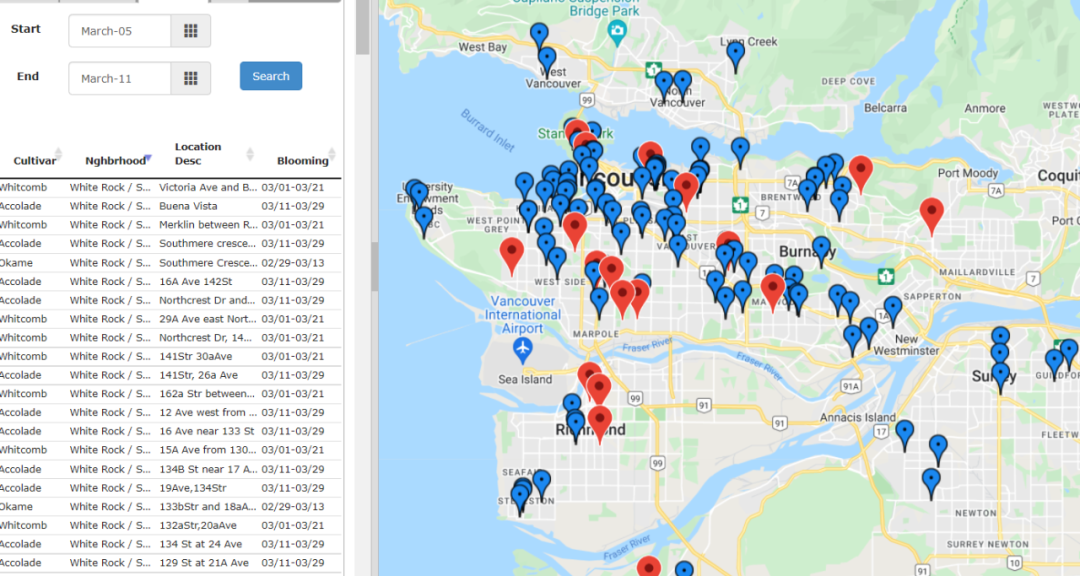Click the blue pin right of Steveston
Viewport: 1080px width, 576px height.
tap(541, 484)
